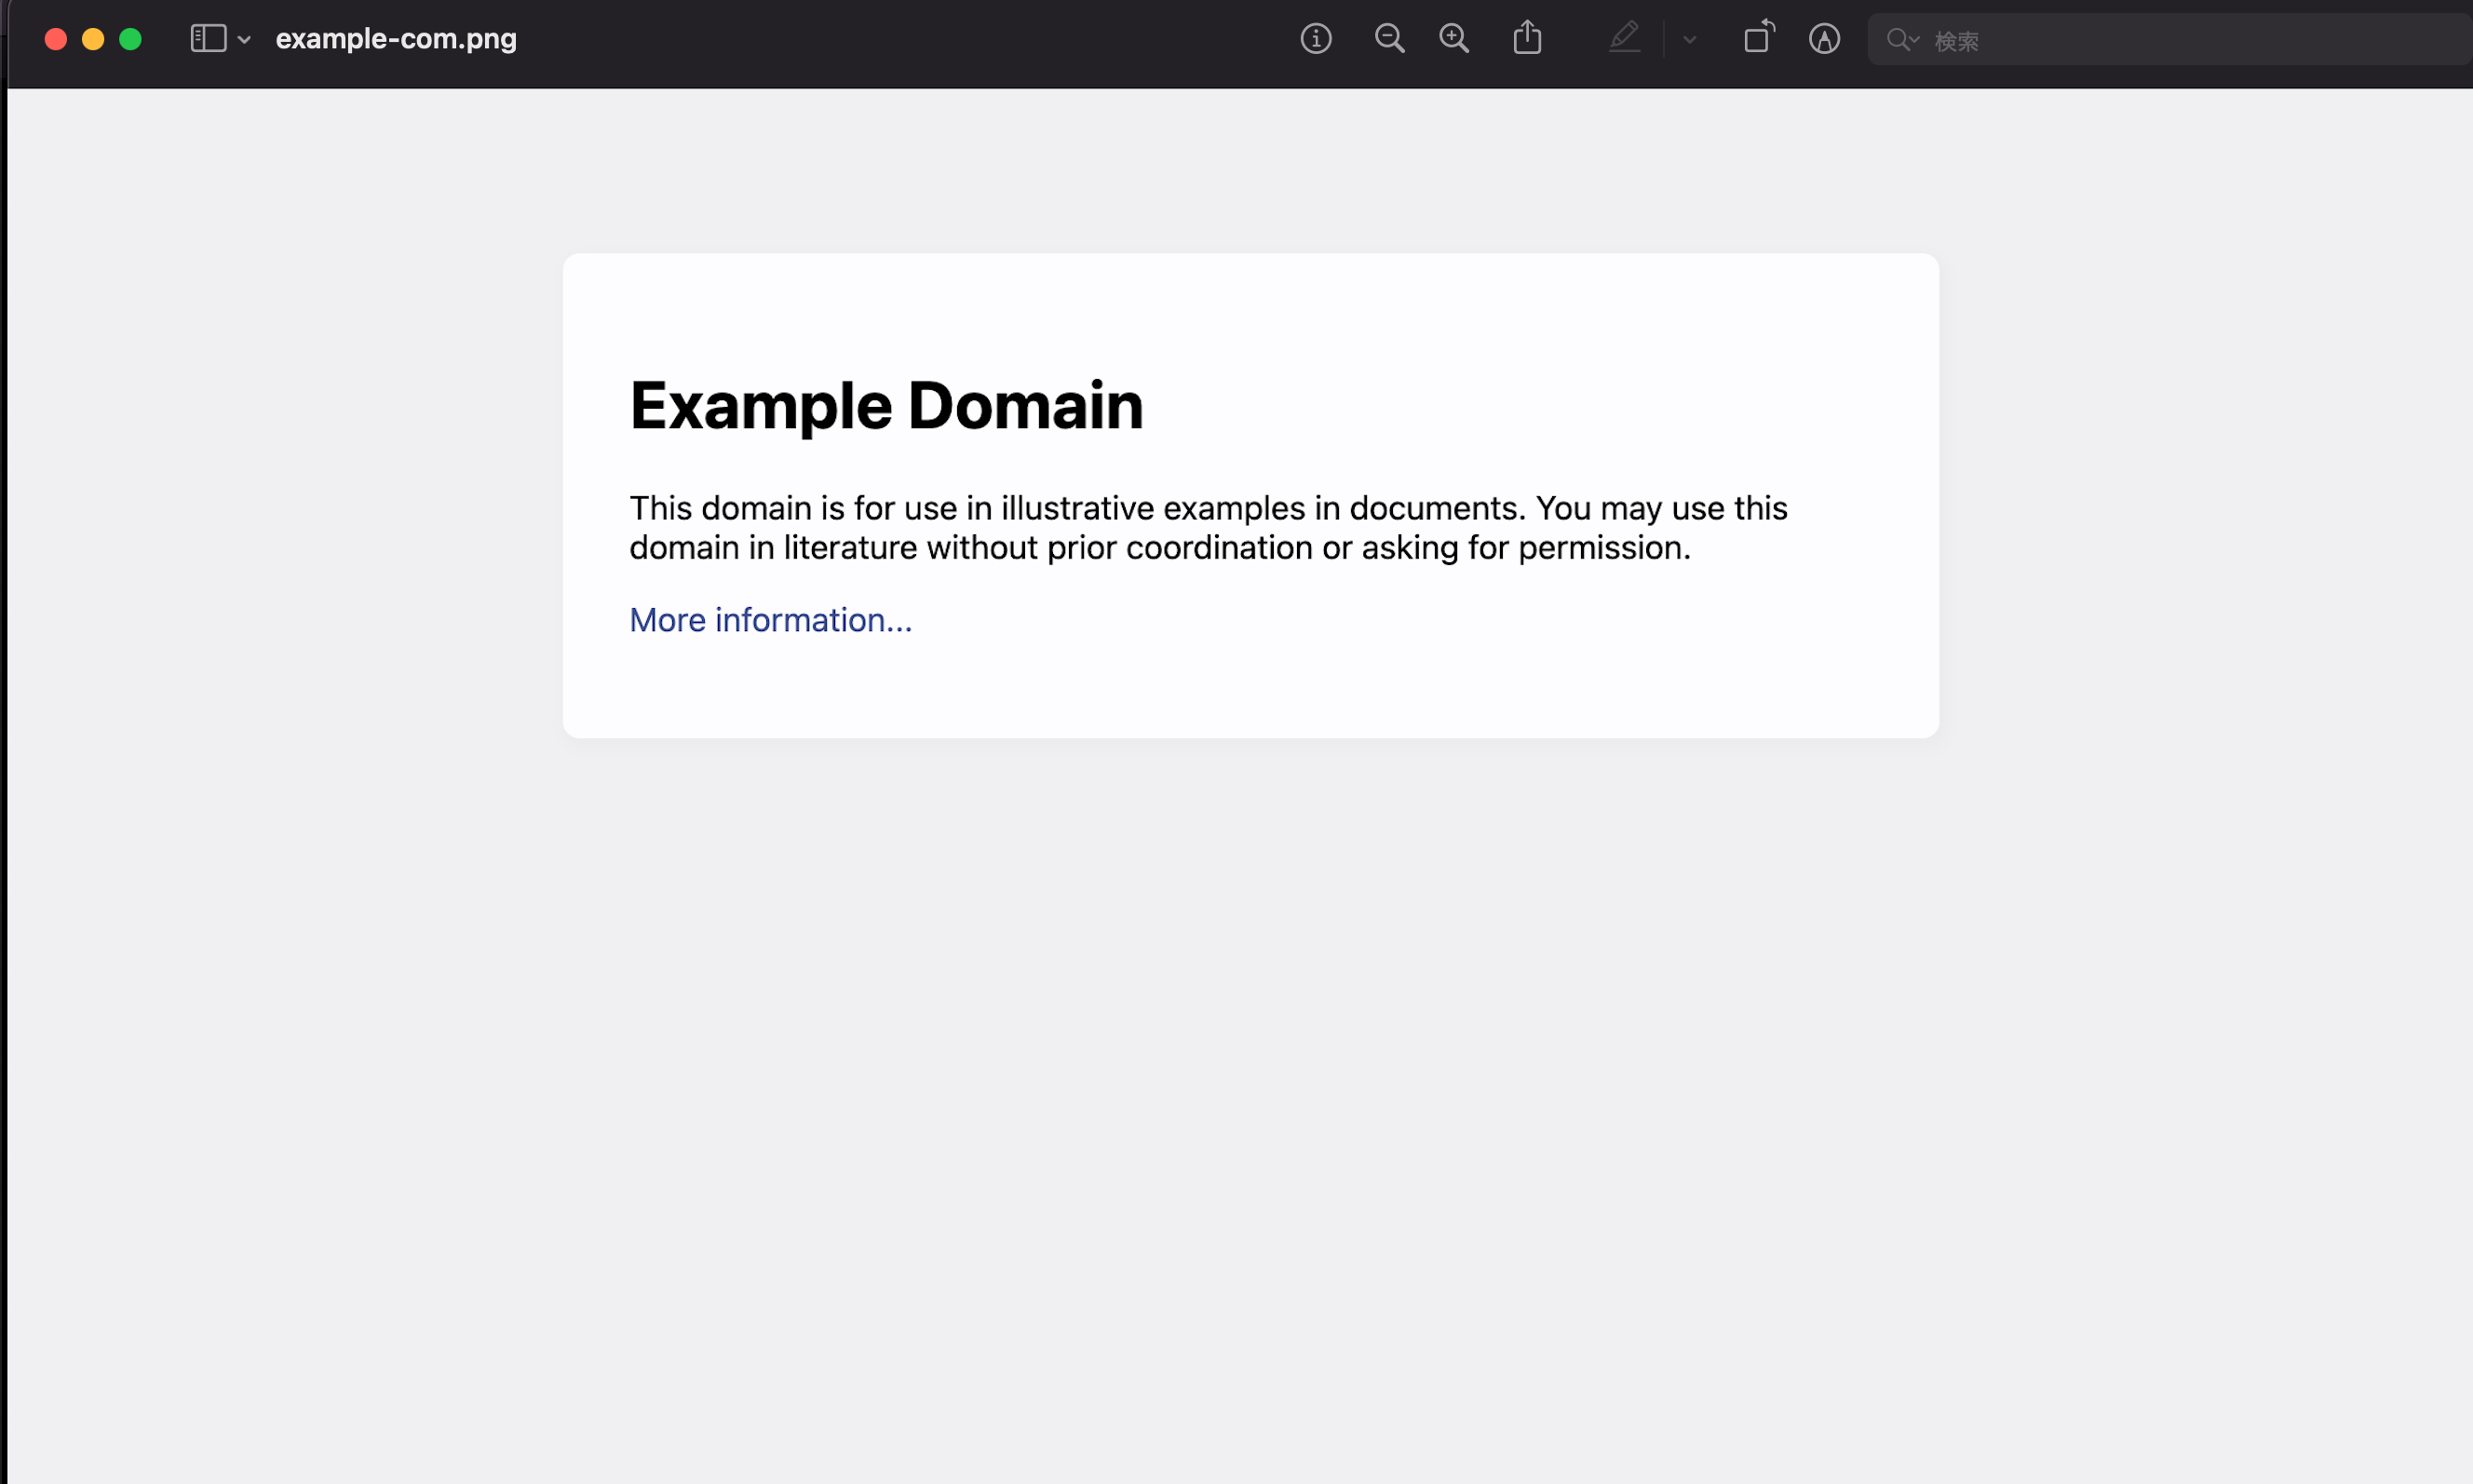Show the Markup toolbar
2473x1484 pixels.
tap(1824, 39)
